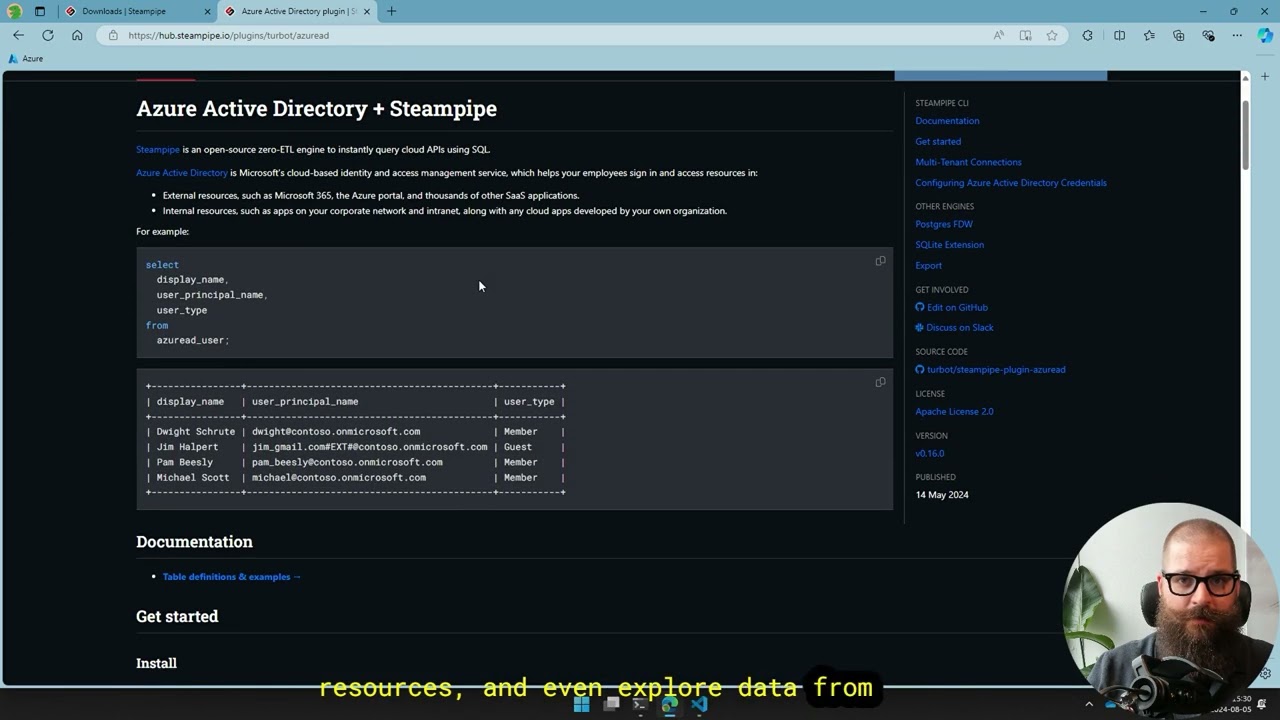Screen dimensions: 1280x720
Task: Open the terminal app in taskbar
Action: 640,704
